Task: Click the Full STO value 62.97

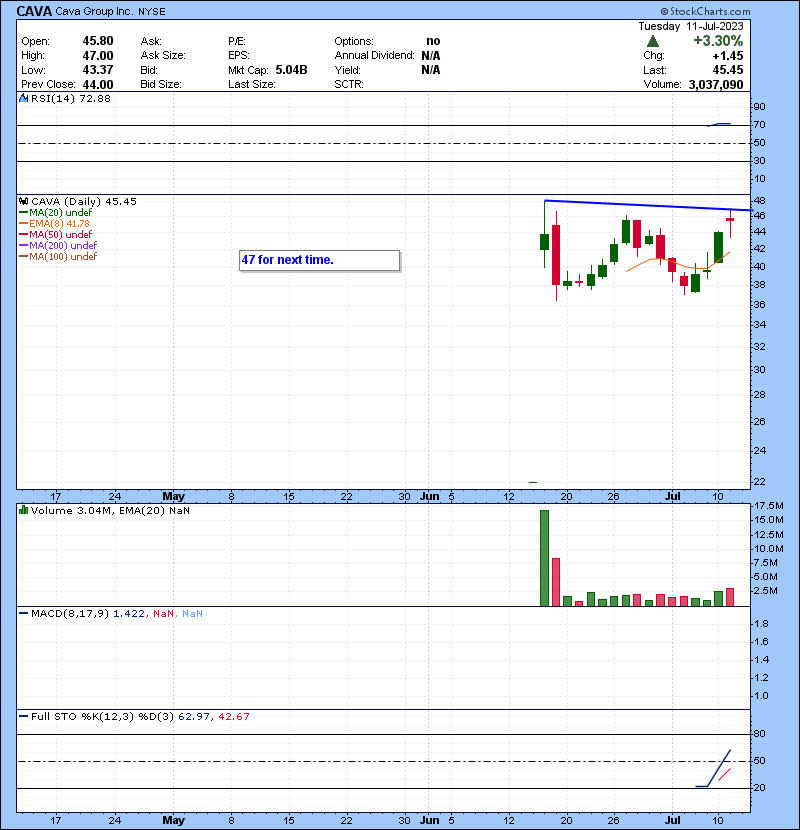Action: point(194,717)
